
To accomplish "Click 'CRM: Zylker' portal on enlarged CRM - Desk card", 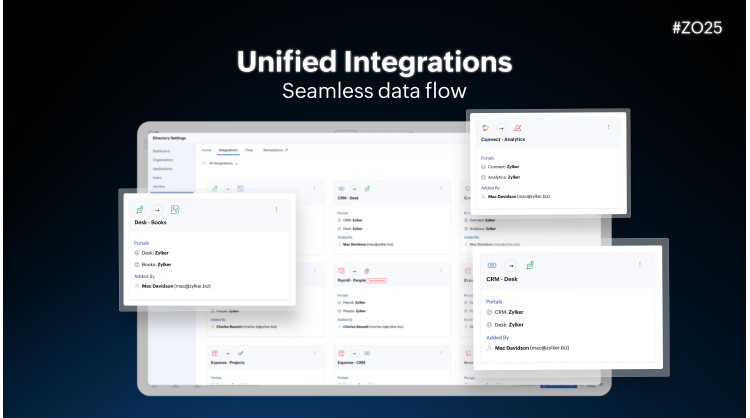I will [509, 312].
